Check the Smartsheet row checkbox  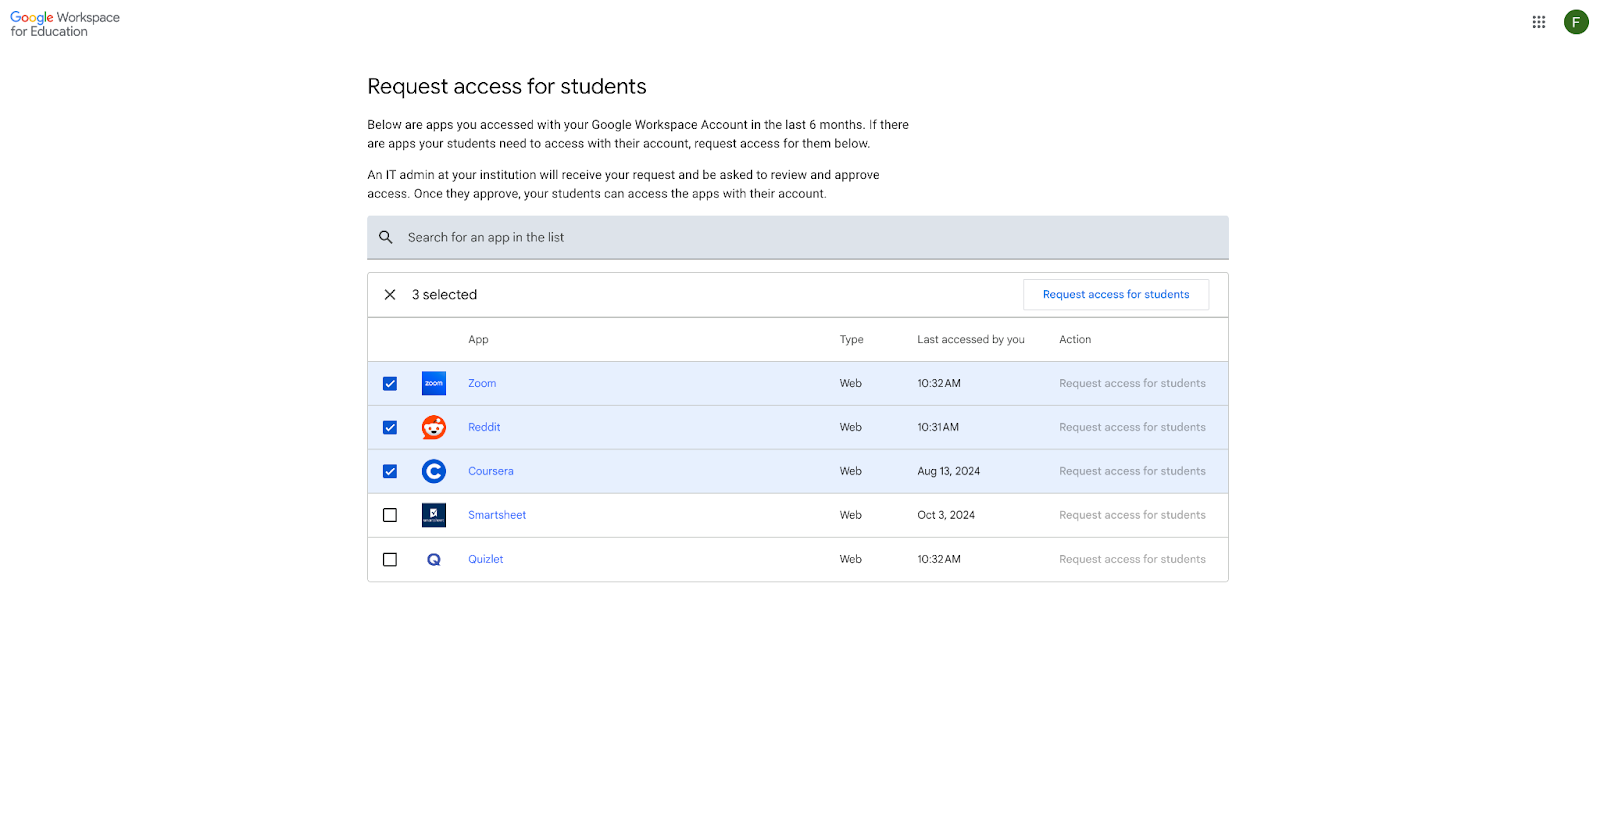(x=390, y=516)
